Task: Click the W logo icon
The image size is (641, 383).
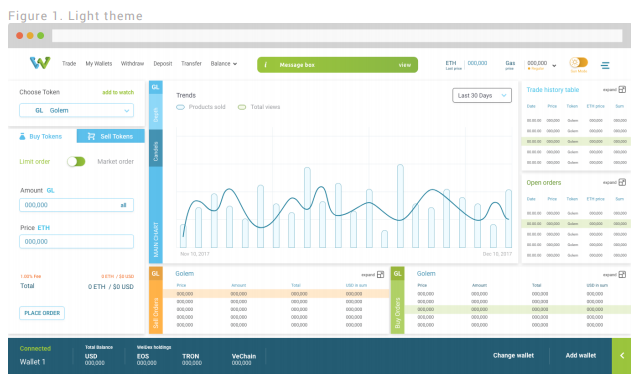Action: click(40, 63)
